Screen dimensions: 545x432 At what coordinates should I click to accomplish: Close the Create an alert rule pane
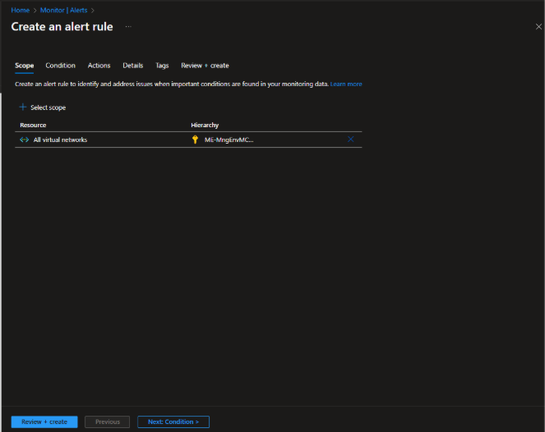pos(538,27)
